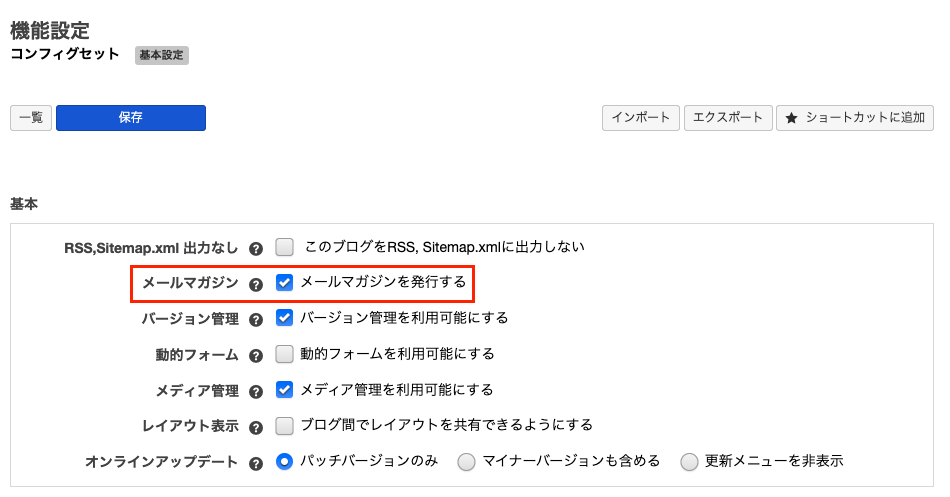Viewport: 950px width, 497px height.
Task: Click help icon next to RSS,Sitemap.xml 出力なし
Action: [256, 248]
